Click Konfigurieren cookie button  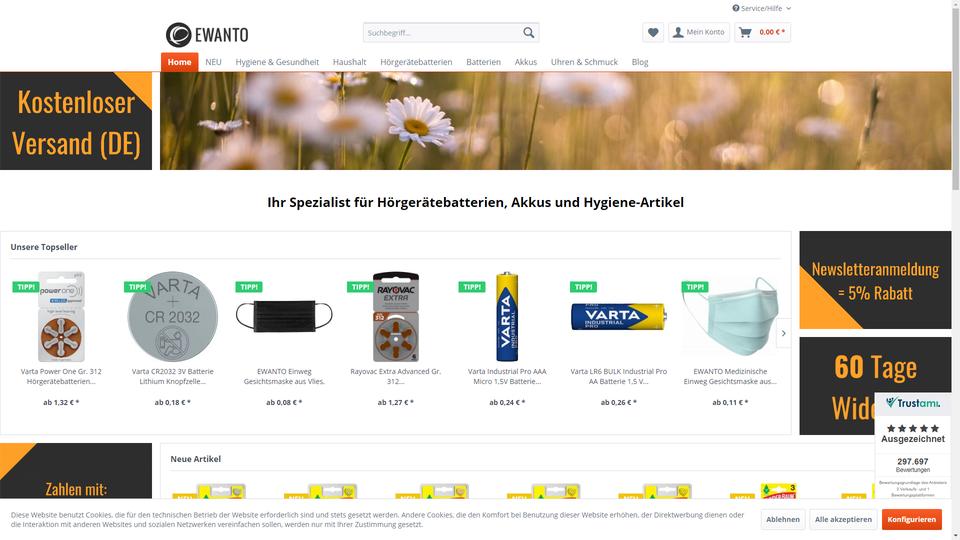912,519
